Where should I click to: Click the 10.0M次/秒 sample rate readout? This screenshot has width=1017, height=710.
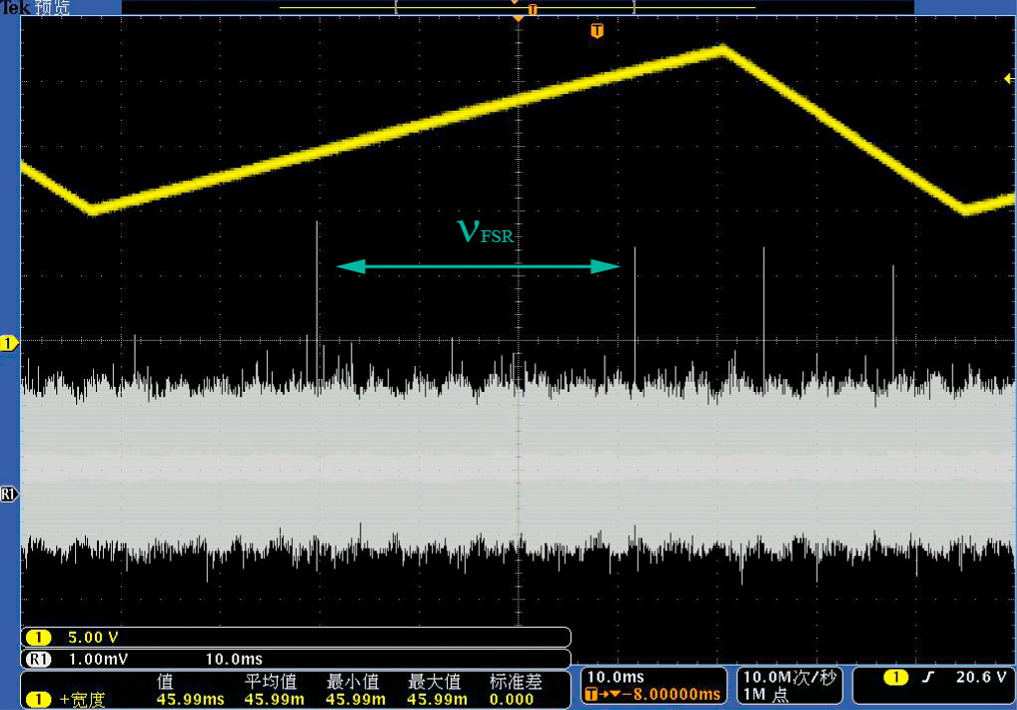pyautogui.click(x=789, y=678)
